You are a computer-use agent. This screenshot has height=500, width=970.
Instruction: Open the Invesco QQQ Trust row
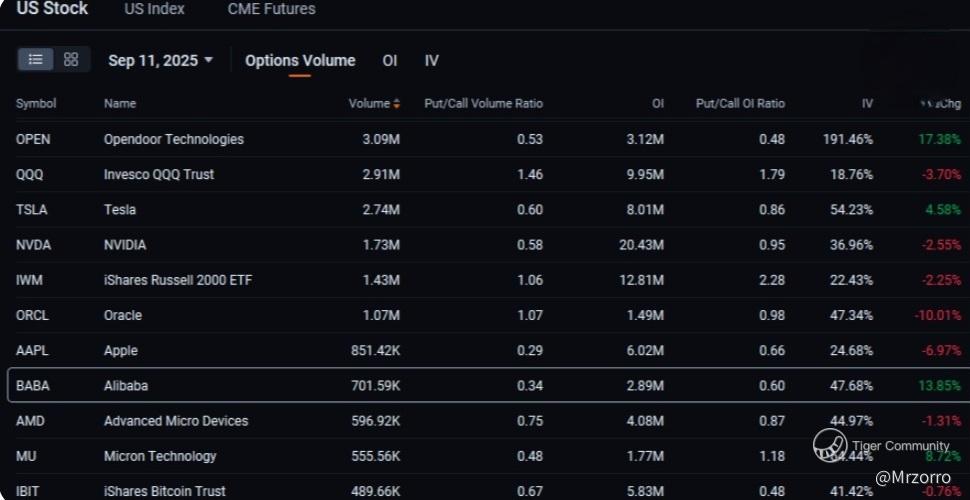click(x=159, y=175)
